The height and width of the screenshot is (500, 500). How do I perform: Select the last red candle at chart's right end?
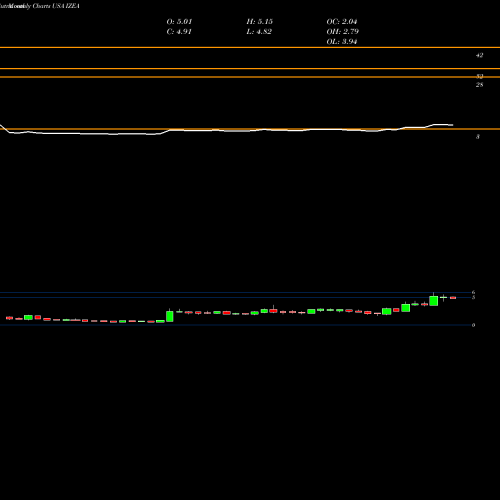click(453, 298)
